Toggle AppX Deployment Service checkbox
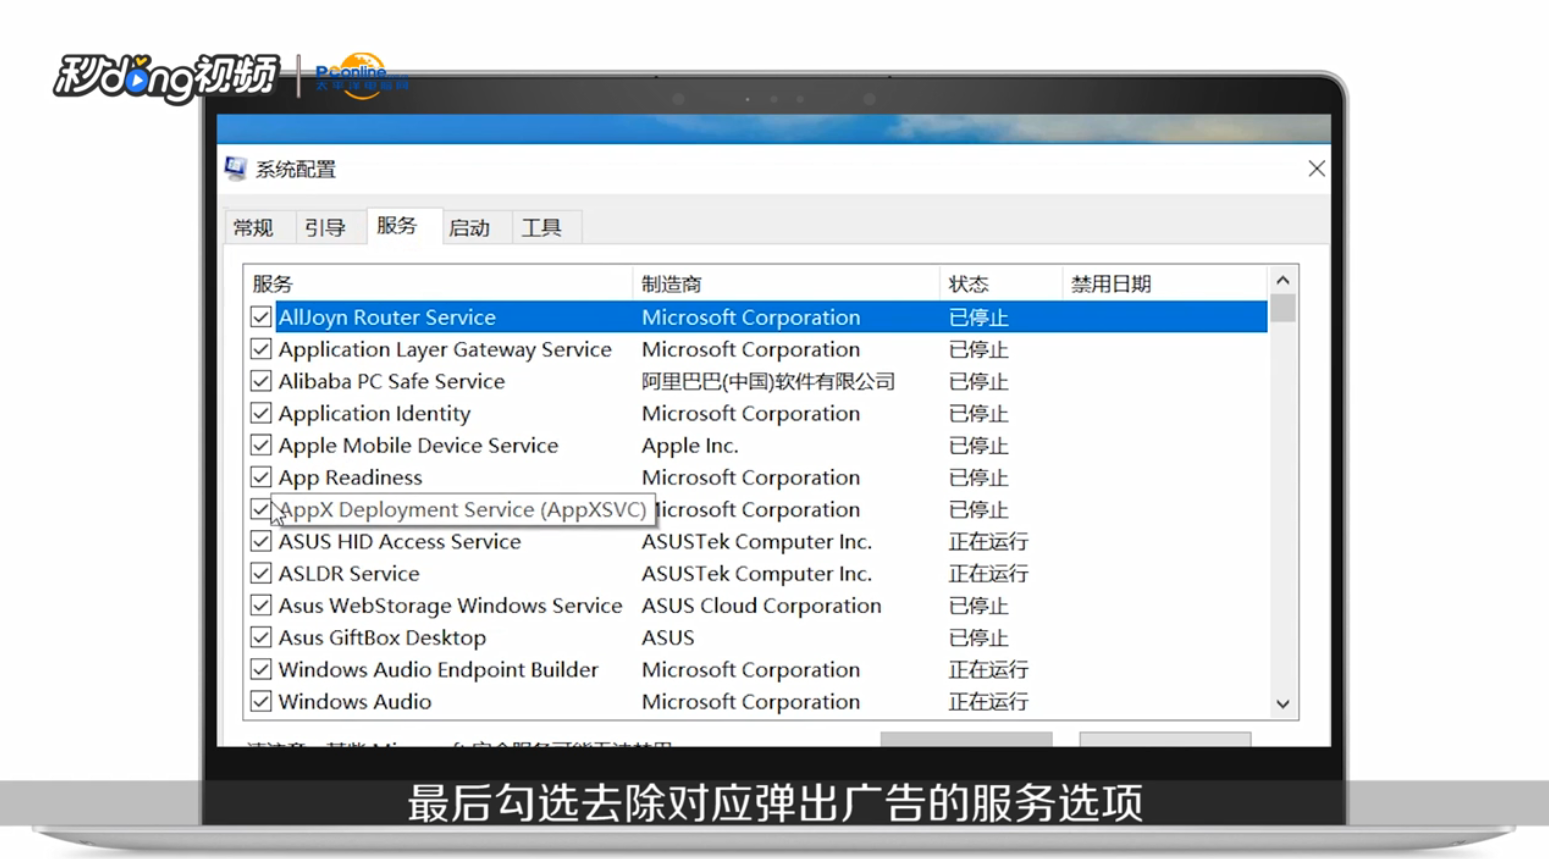The width and height of the screenshot is (1549, 859). (261, 509)
